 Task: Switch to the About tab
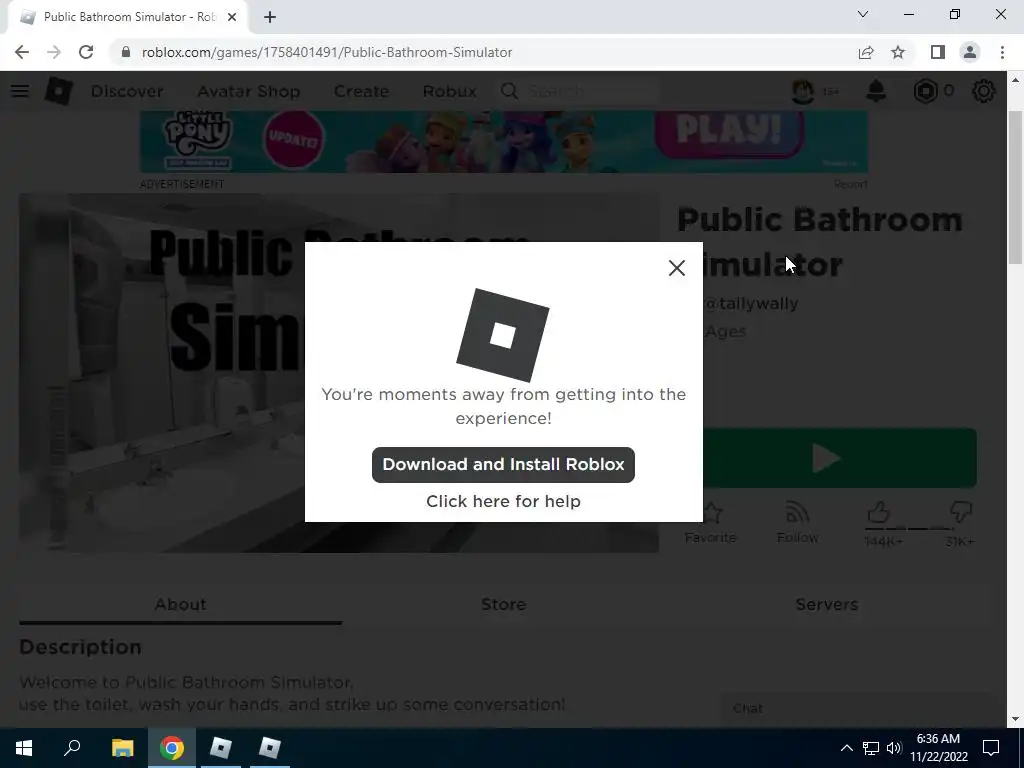coord(180,605)
